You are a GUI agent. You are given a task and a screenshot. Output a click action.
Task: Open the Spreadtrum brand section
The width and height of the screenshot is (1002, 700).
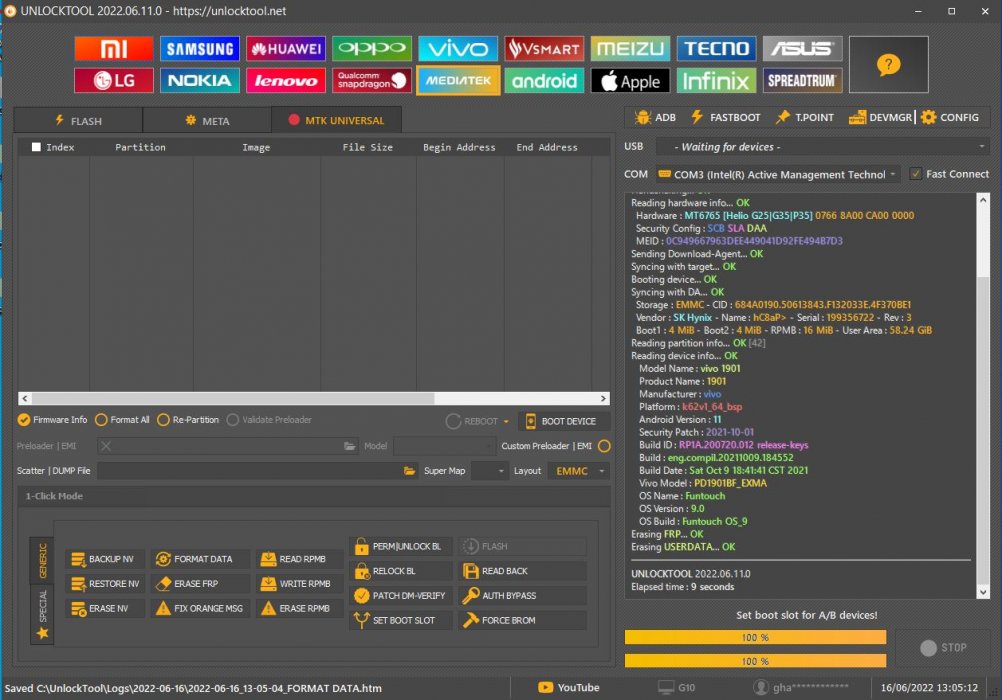pyautogui.click(x=803, y=81)
